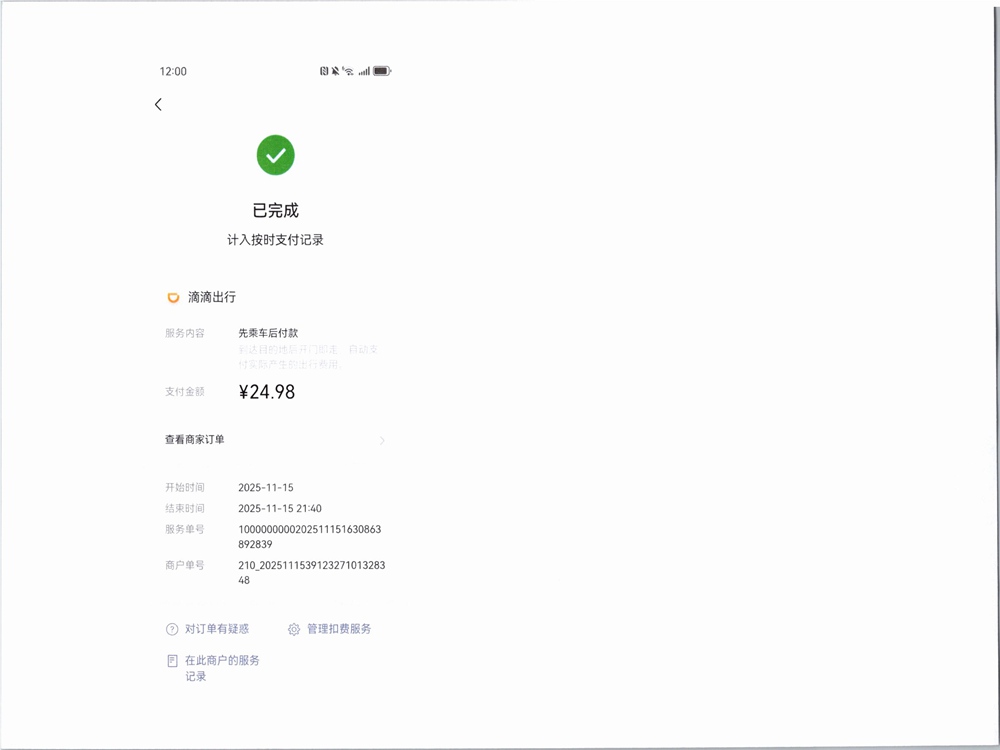Click the green checkmark success icon
Viewport: 1000px width, 750px height.
[276, 155]
